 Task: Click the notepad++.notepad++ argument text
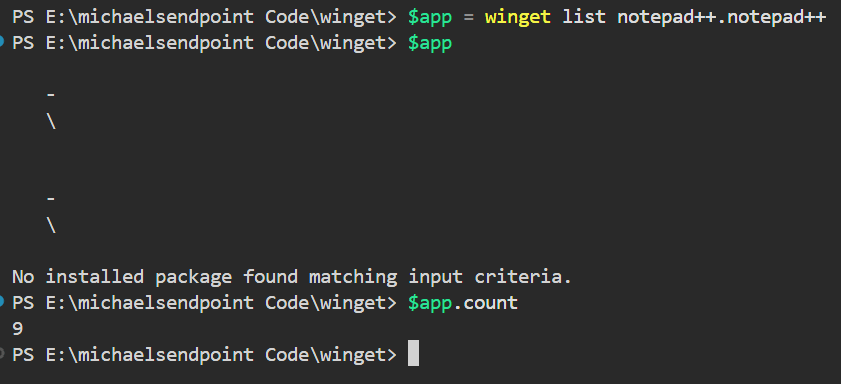pyautogui.click(x=721, y=17)
